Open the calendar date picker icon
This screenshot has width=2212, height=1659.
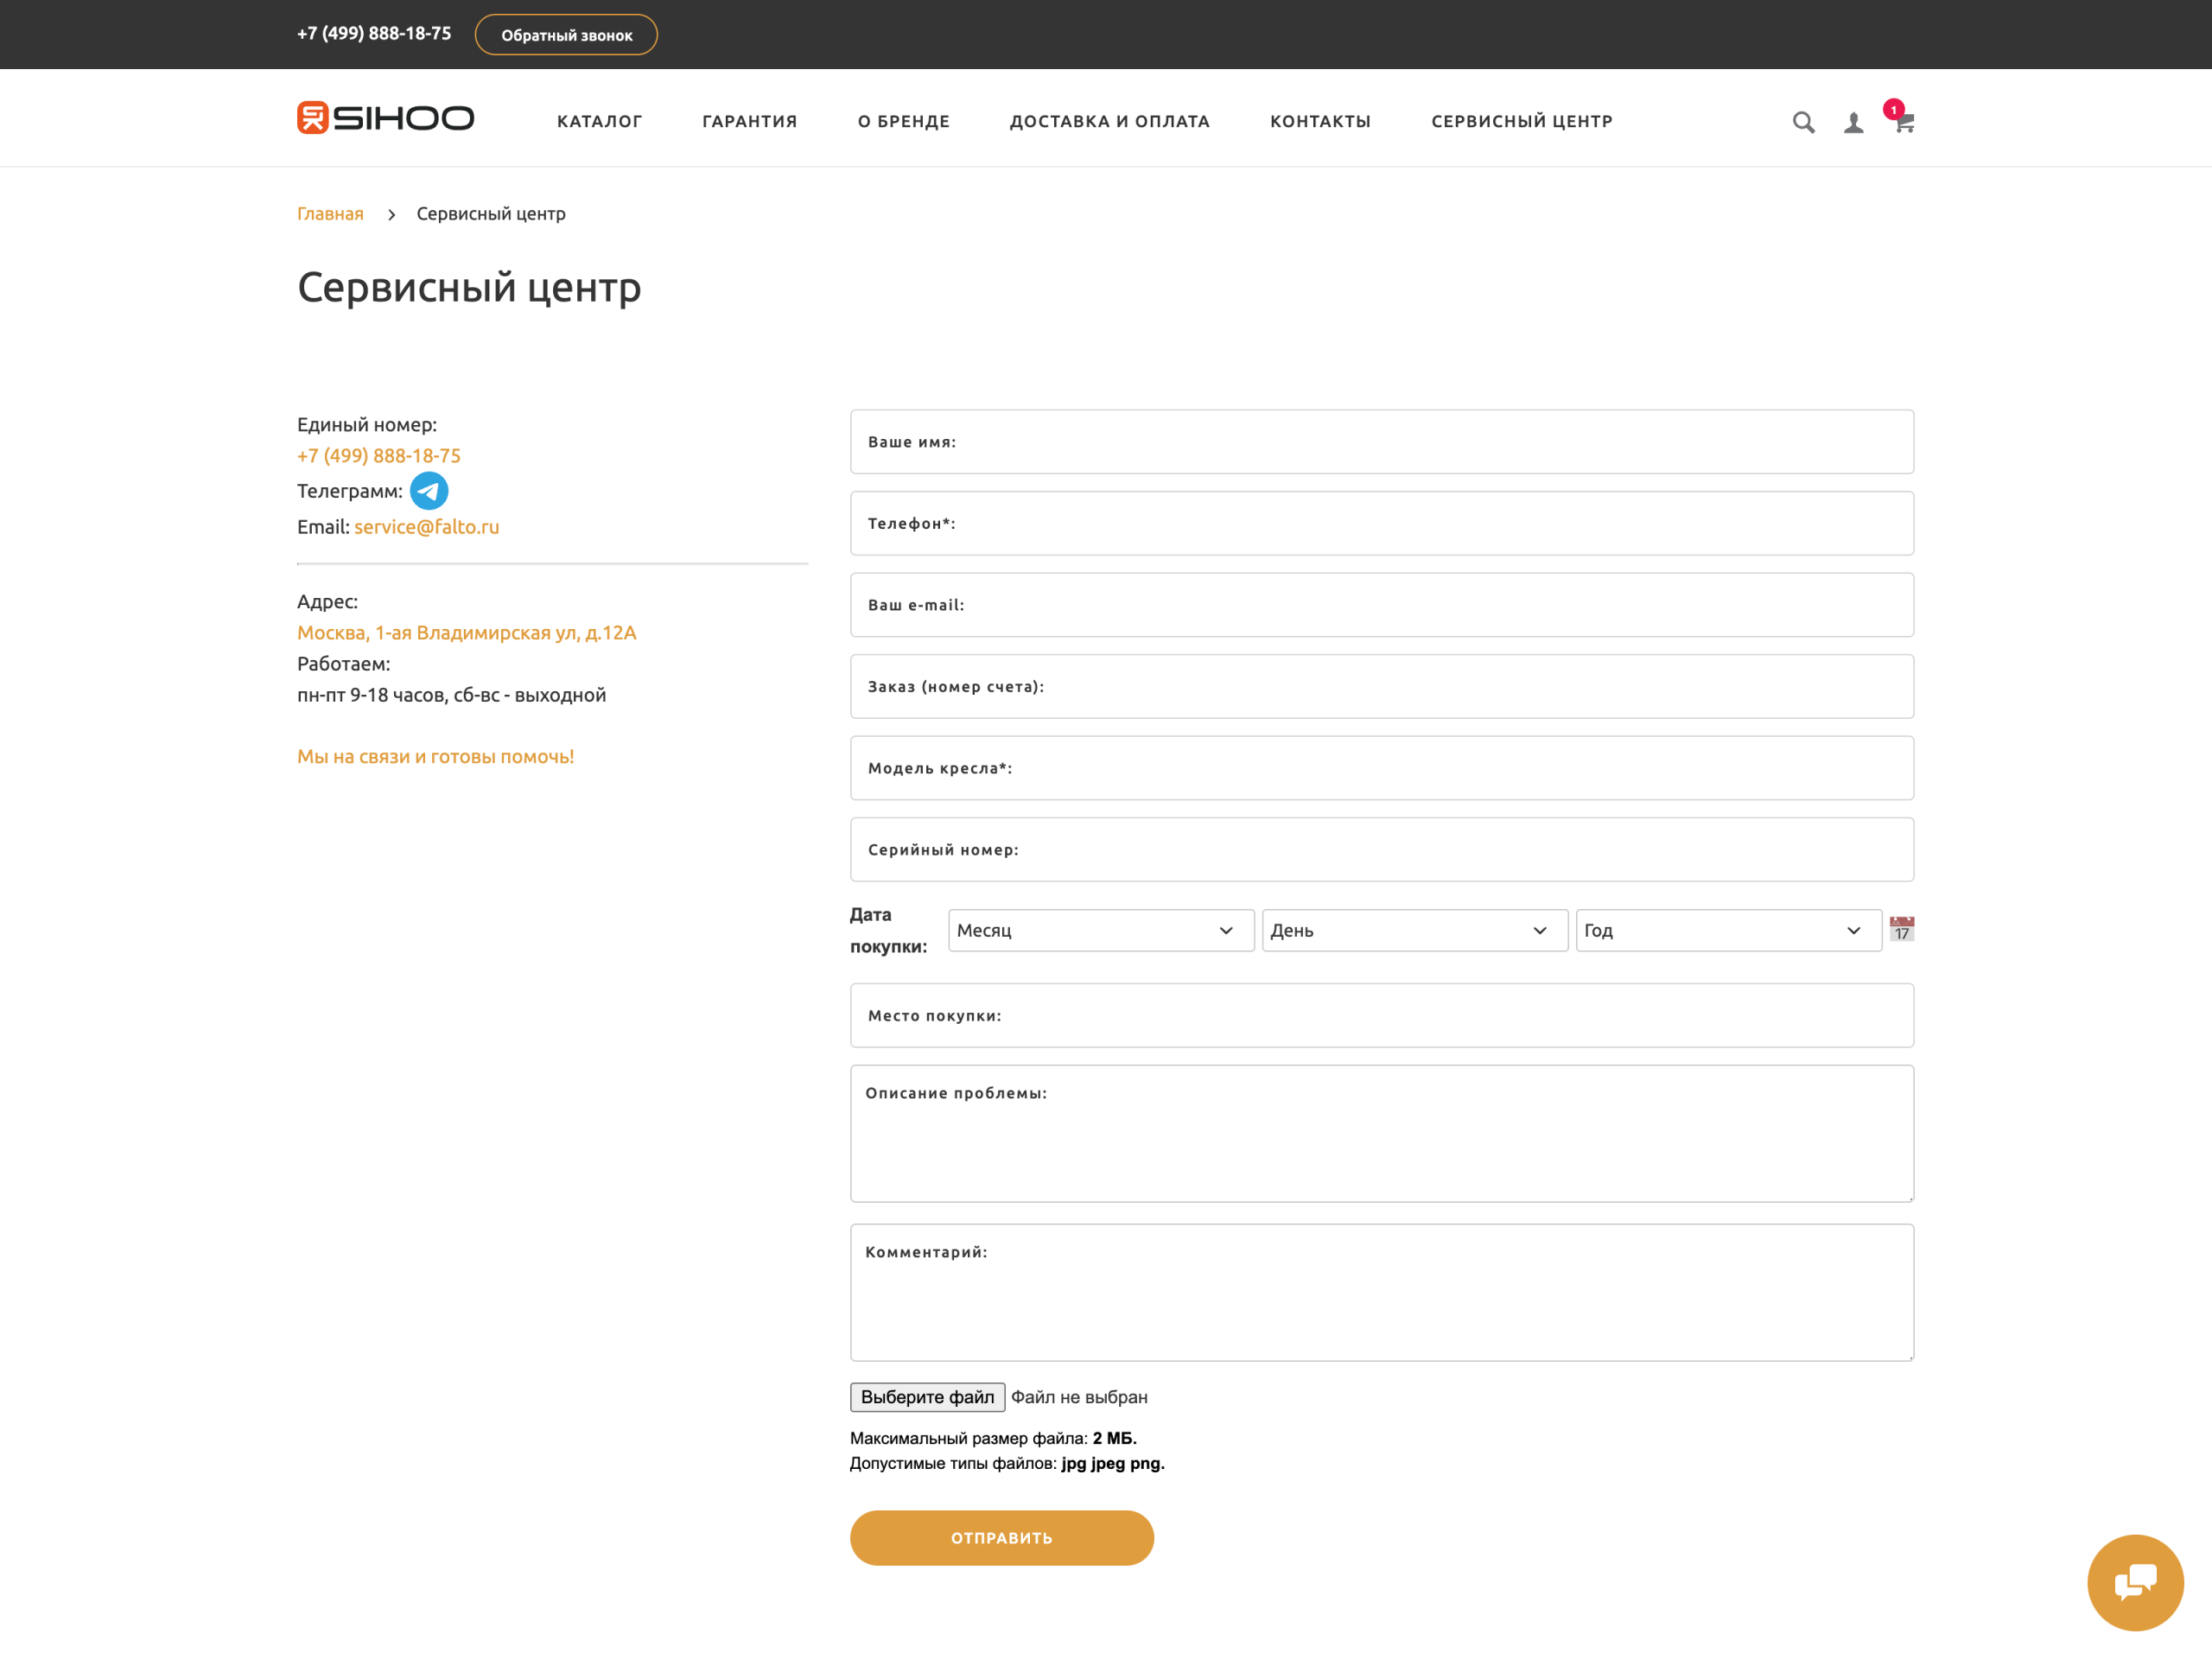point(1902,929)
